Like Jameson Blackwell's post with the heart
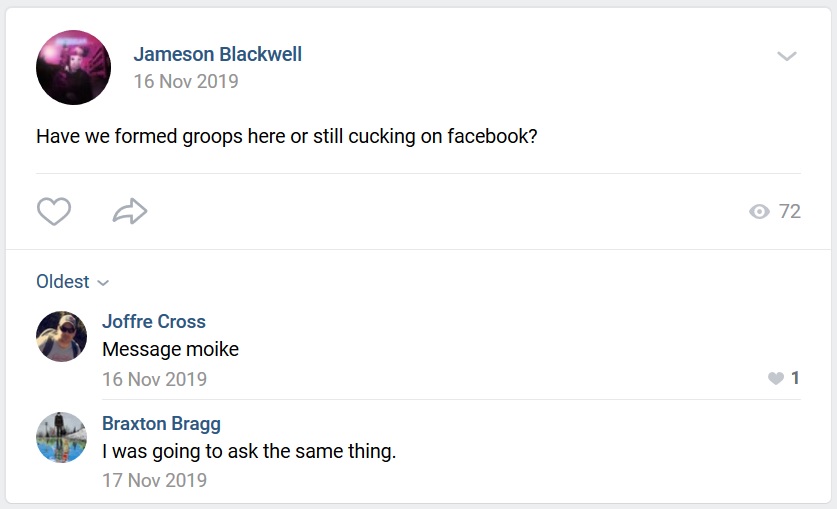Viewport: 837px width, 509px height. [54, 211]
